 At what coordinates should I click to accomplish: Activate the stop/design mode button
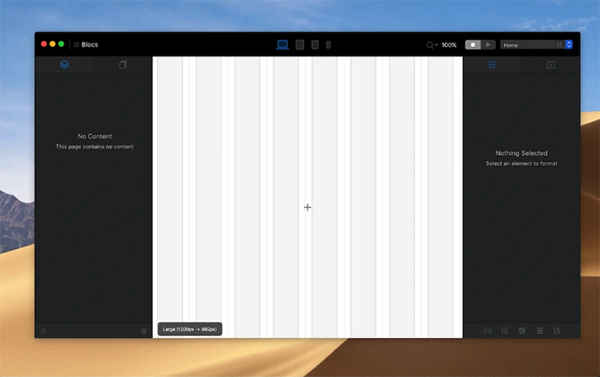coord(473,45)
